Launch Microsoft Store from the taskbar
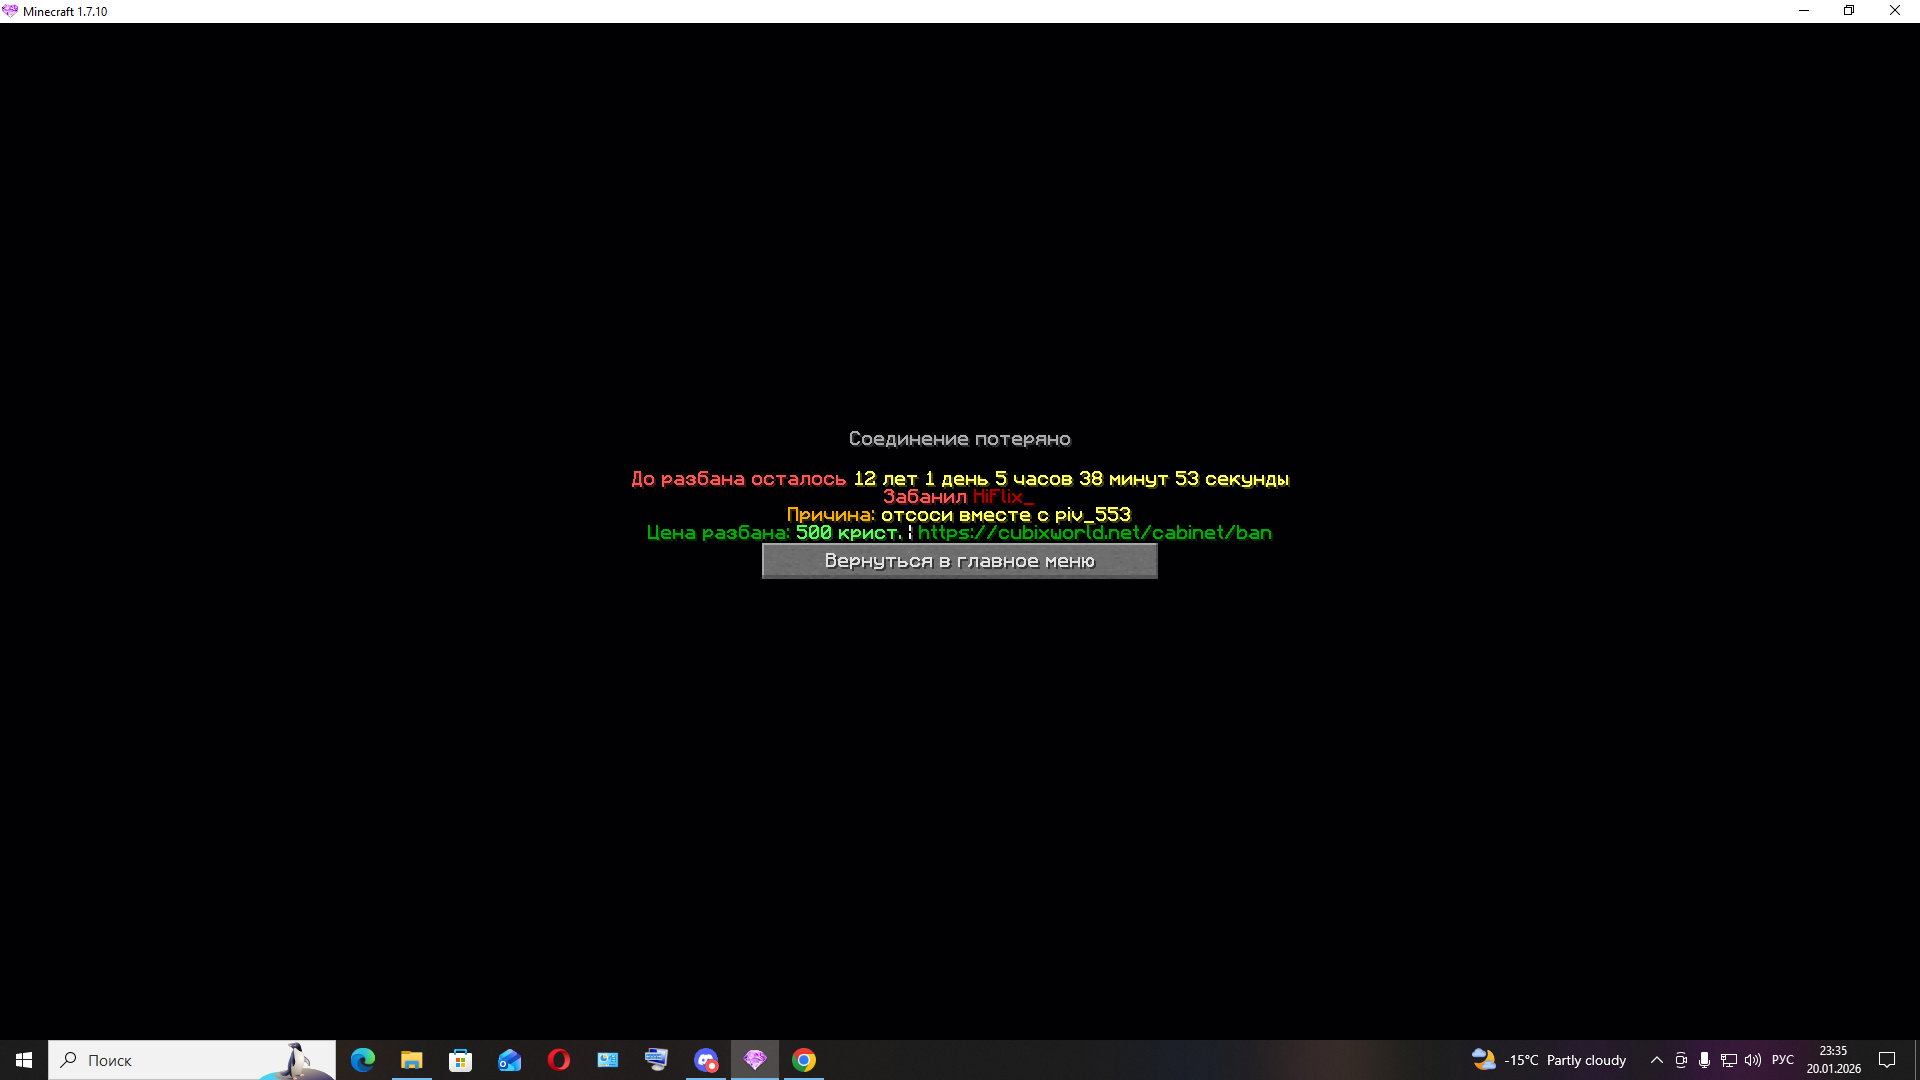 460,1060
